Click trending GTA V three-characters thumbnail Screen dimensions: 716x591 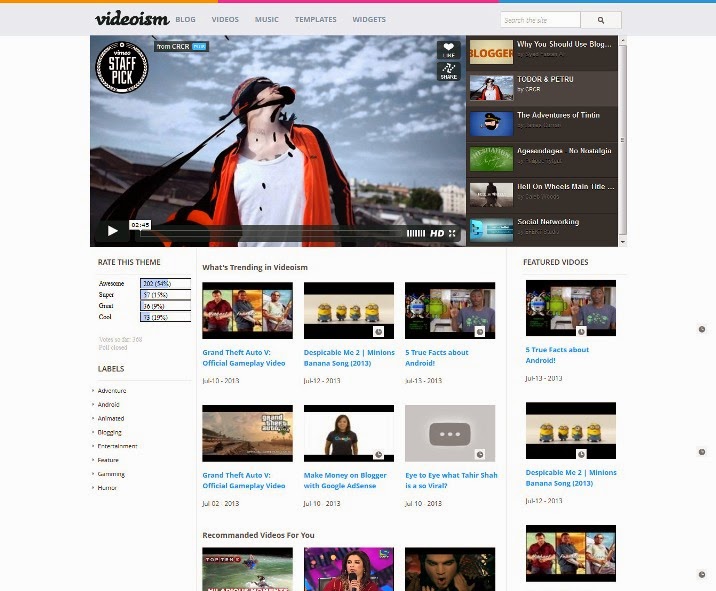click(x=247, y=311)
